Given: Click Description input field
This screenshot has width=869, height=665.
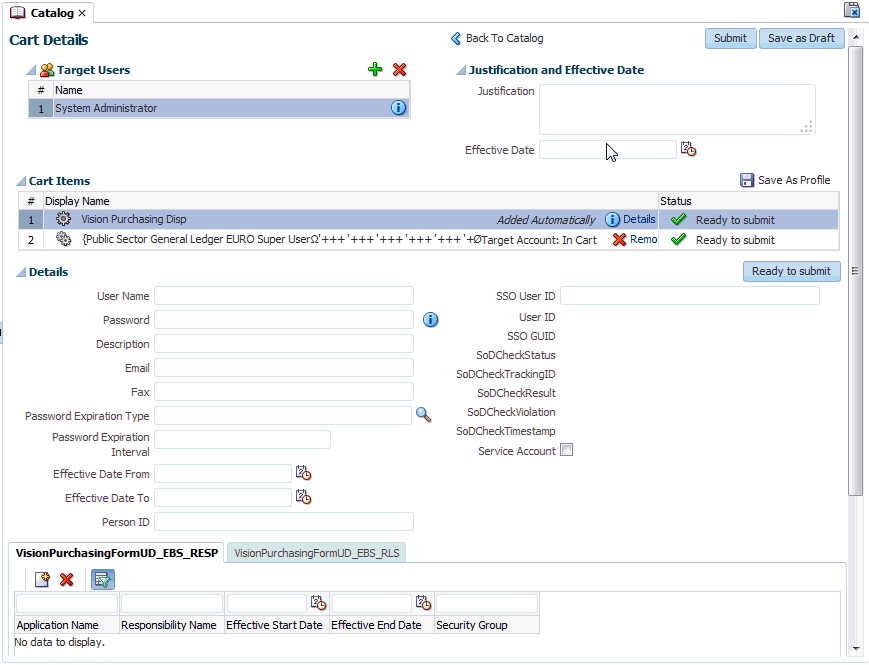Looking at the screenshot, I should point(284,344).
